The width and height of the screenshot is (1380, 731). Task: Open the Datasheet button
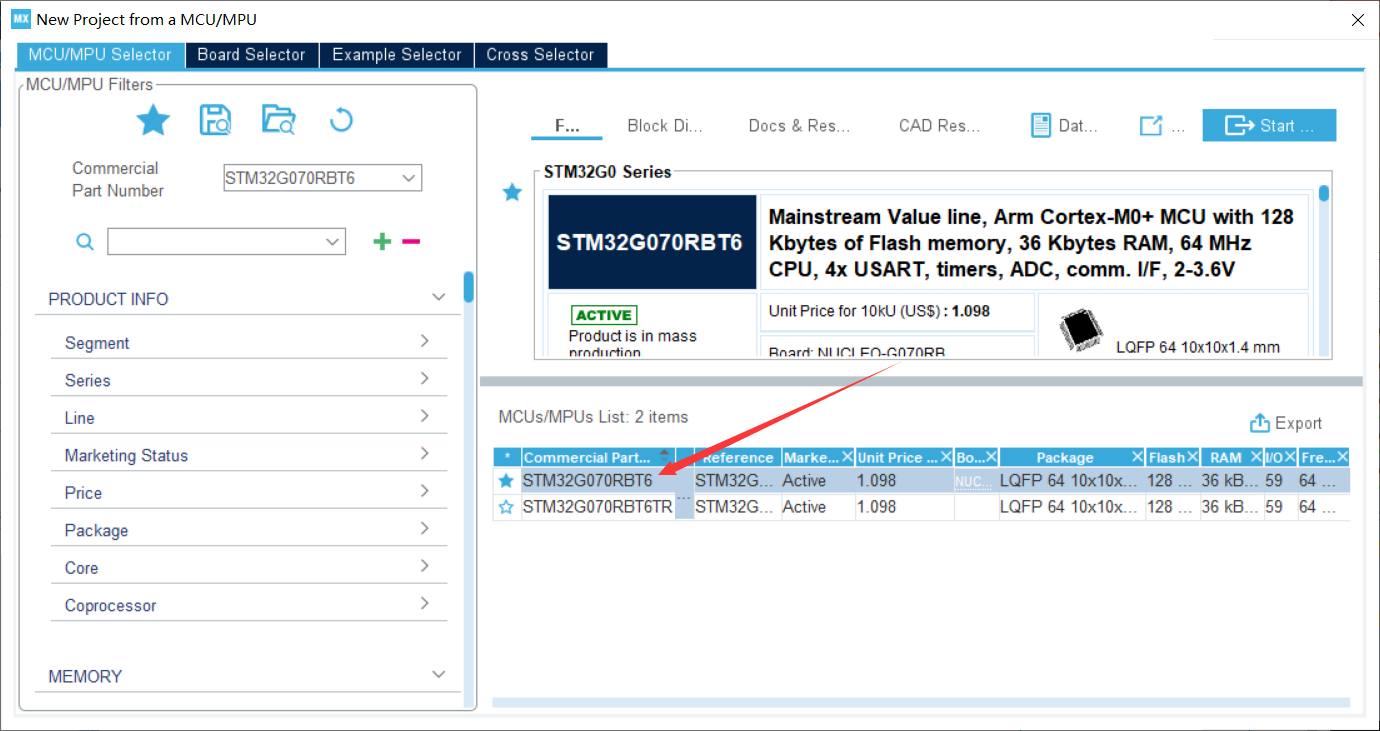(1064, 126)
